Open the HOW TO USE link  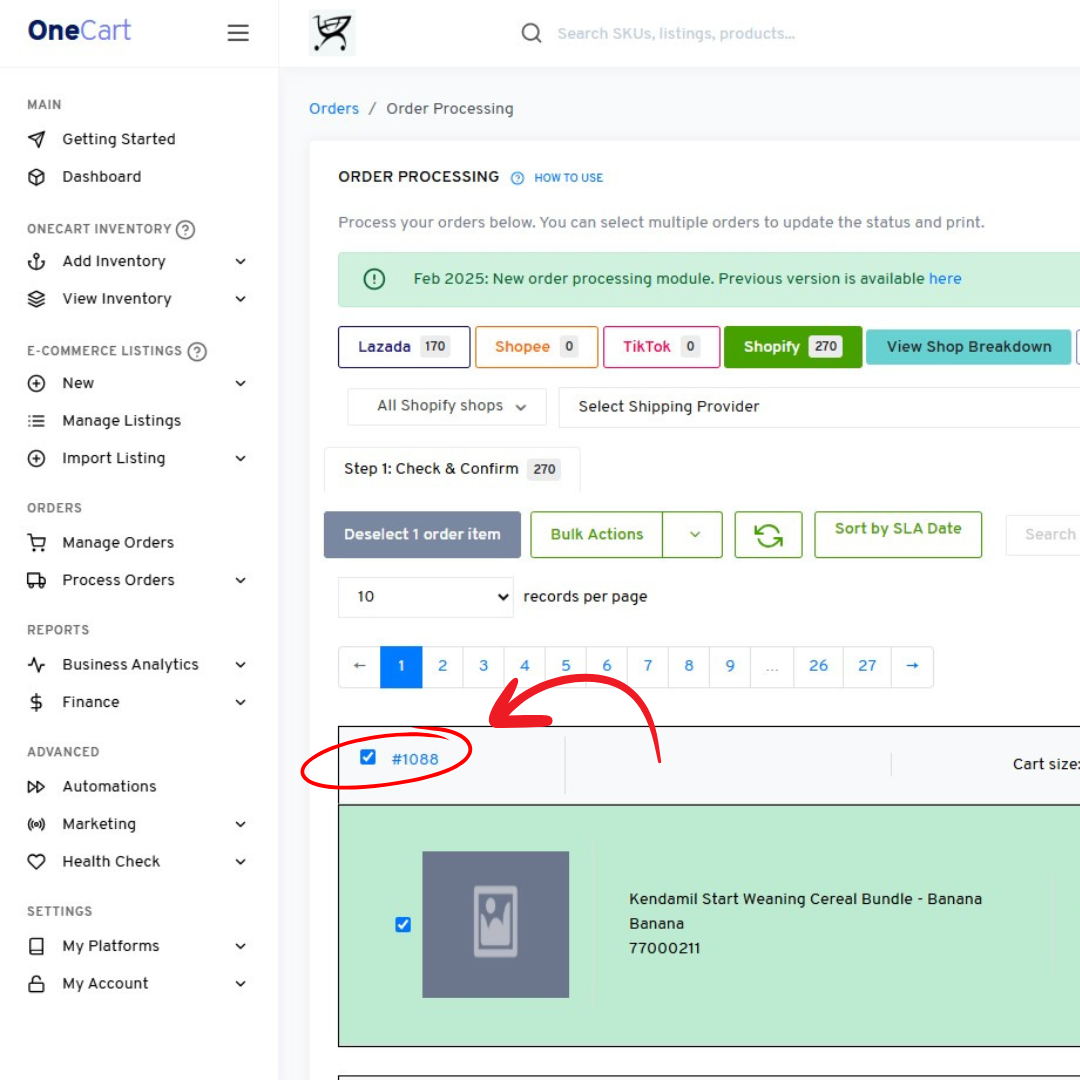coord(568,178)
